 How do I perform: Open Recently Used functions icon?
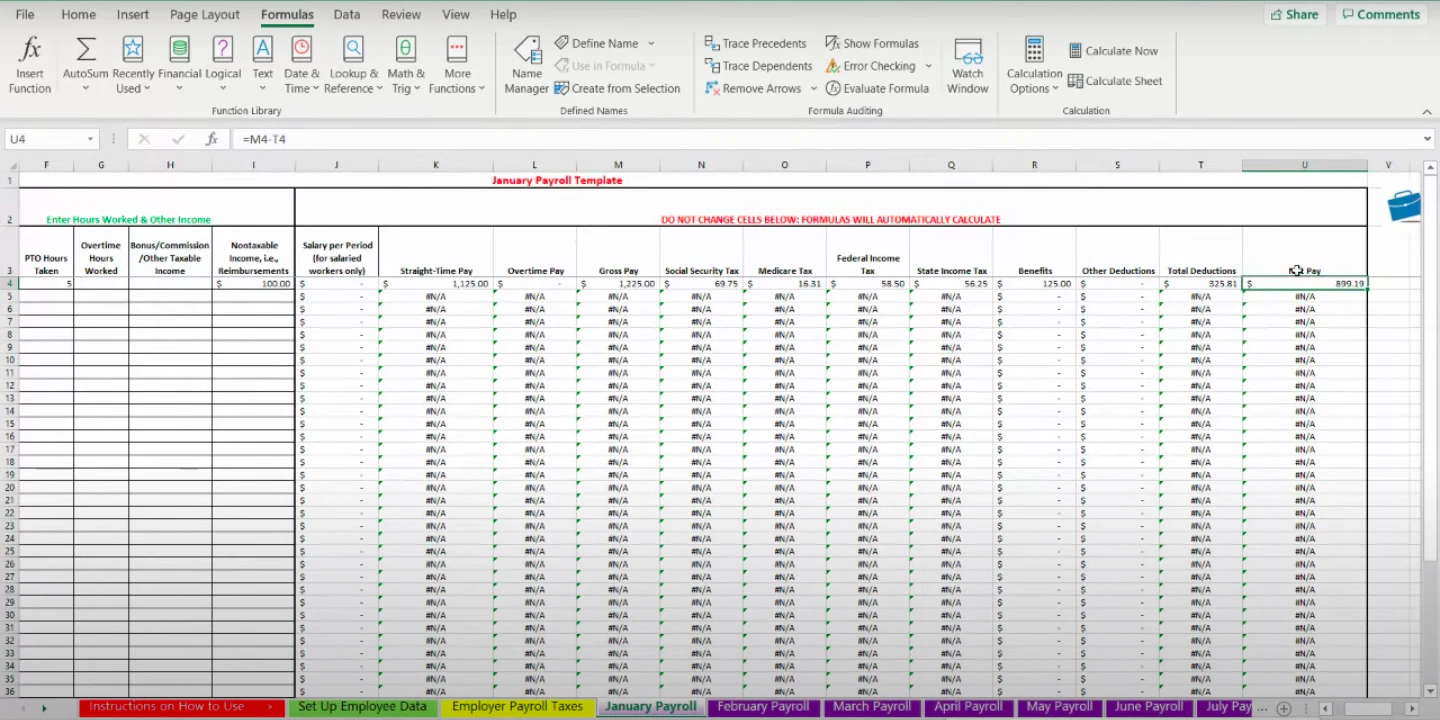(132, 49)
